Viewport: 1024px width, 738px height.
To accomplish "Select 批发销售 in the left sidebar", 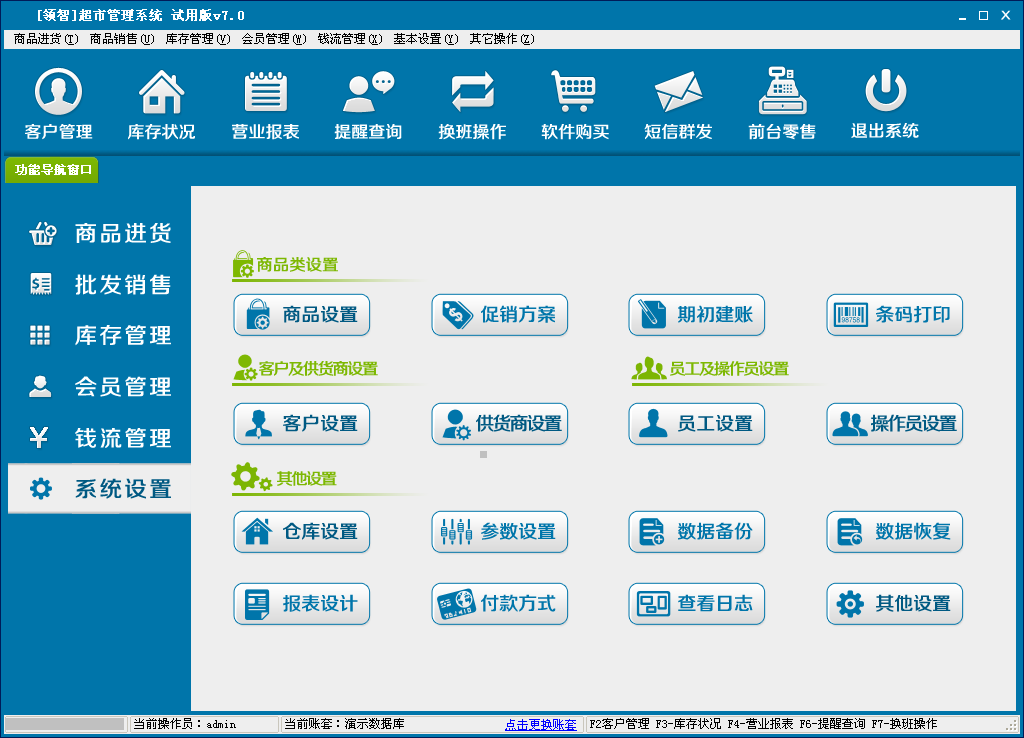I will 96,285.
